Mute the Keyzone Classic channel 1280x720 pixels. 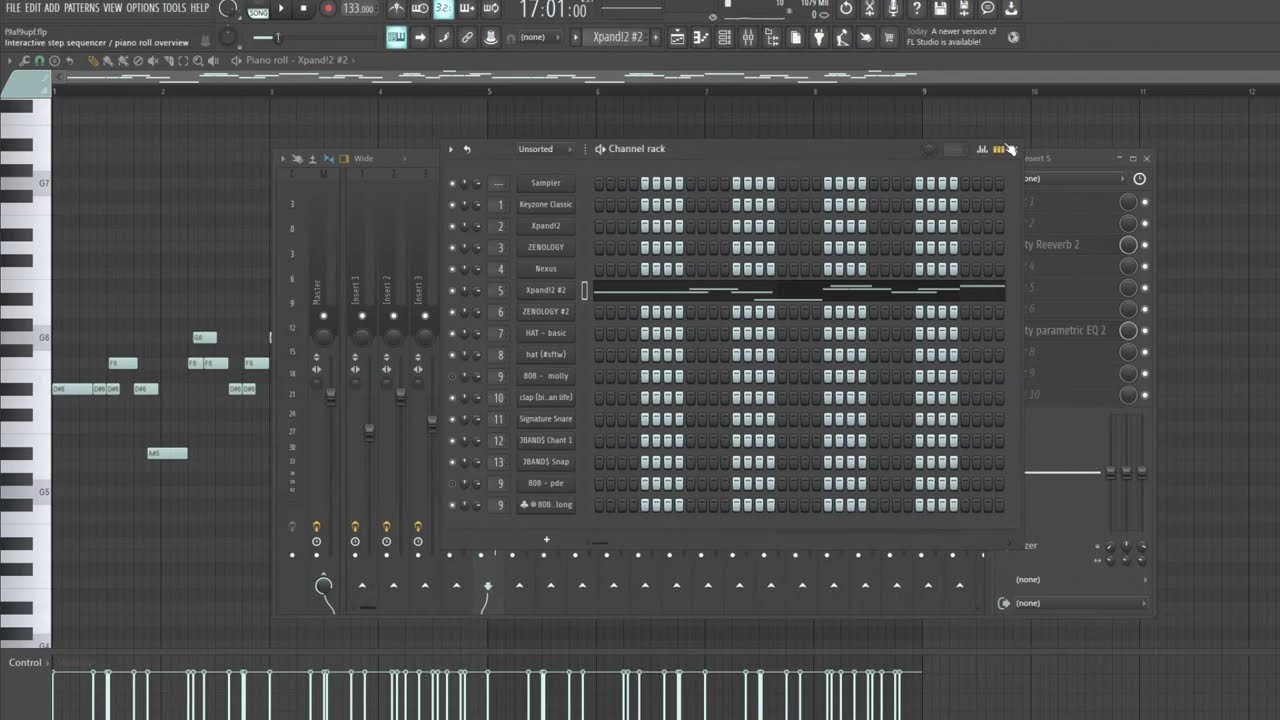pos(452,205)
